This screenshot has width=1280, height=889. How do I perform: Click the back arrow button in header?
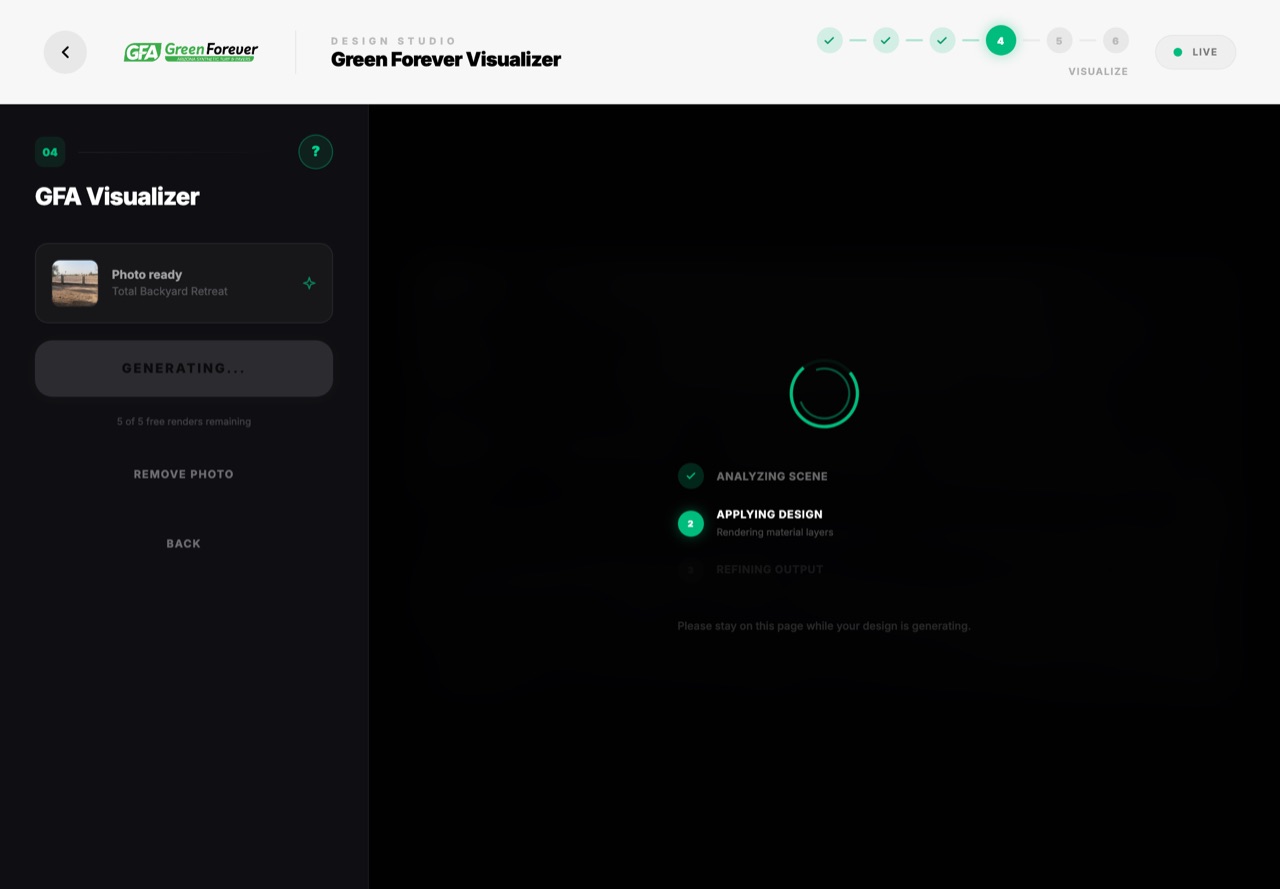pos(65,52)
